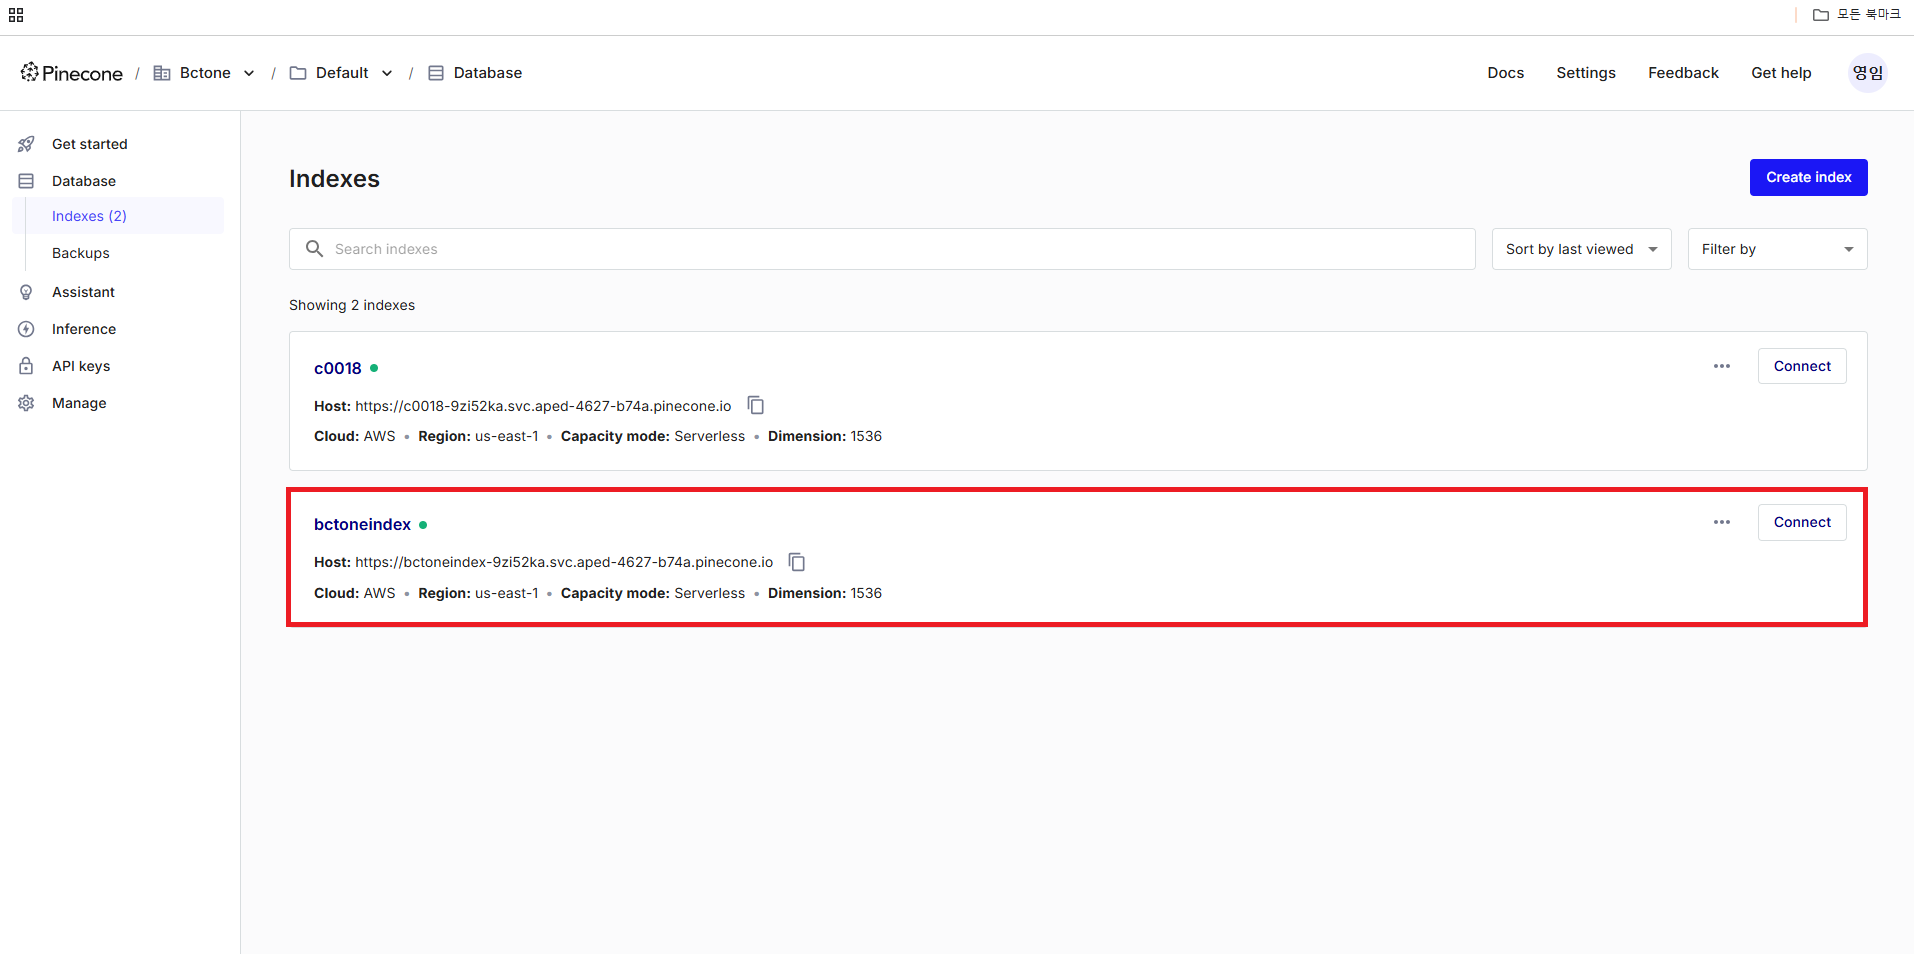The image size is (1914, 954).
Task: Go to API keys page
Action: [81, 366]
